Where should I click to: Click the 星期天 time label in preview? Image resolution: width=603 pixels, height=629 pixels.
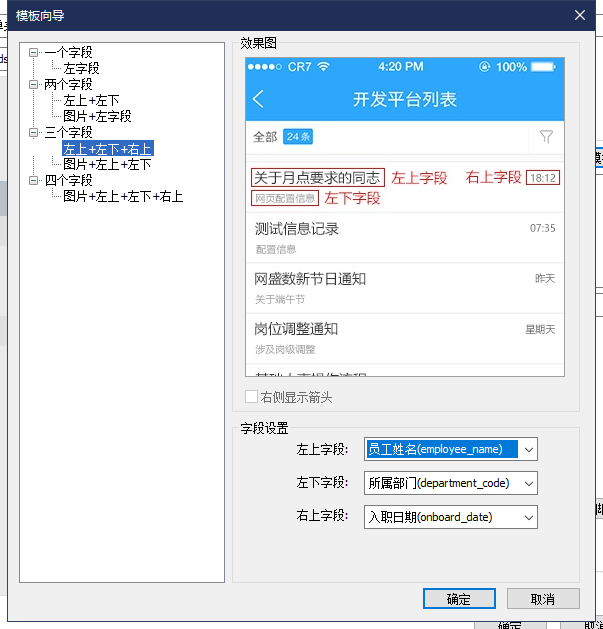pos(540,329)
